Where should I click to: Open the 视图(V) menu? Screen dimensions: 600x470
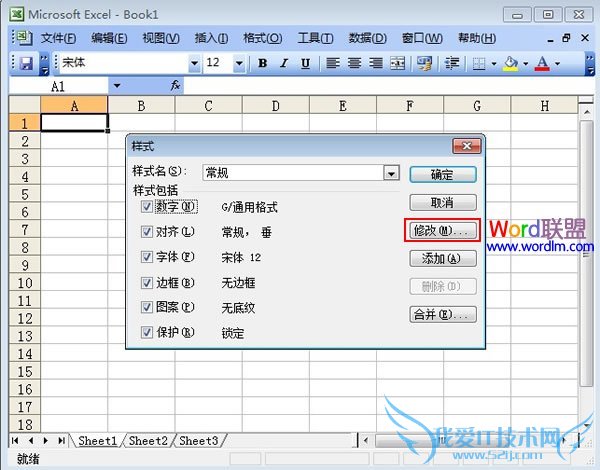(161, 38)
